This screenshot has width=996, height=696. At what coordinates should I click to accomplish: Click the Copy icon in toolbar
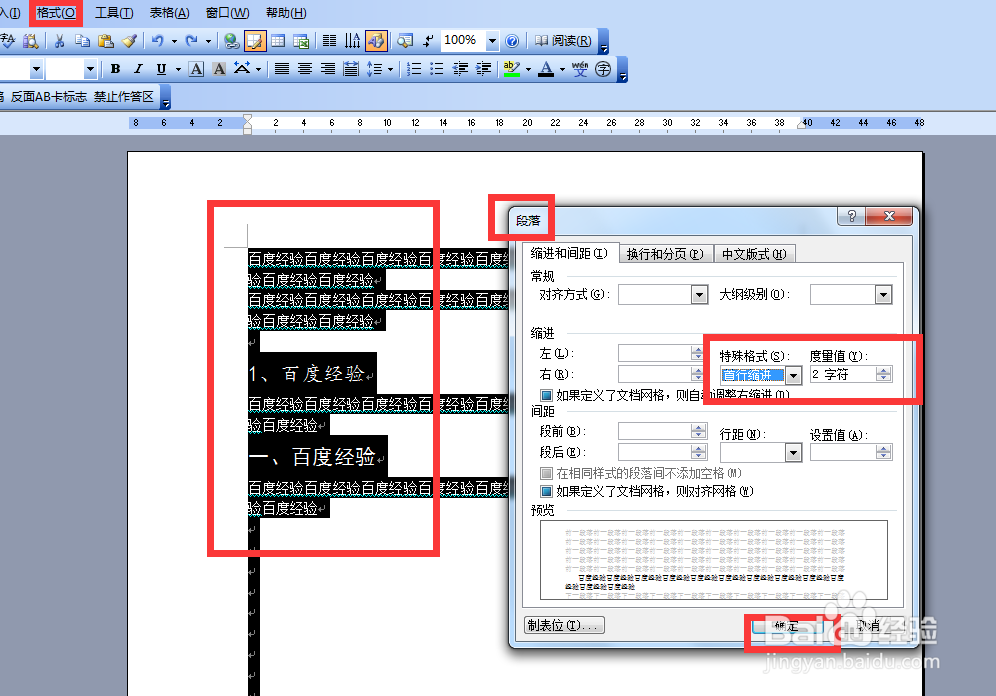(x=82, y=41)
